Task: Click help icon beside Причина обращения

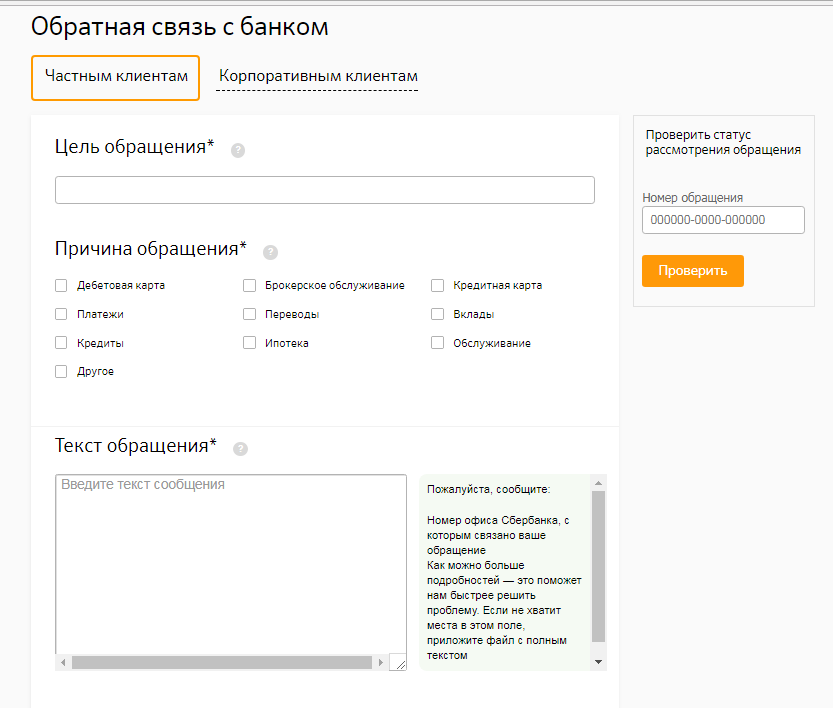Action: 270,253
